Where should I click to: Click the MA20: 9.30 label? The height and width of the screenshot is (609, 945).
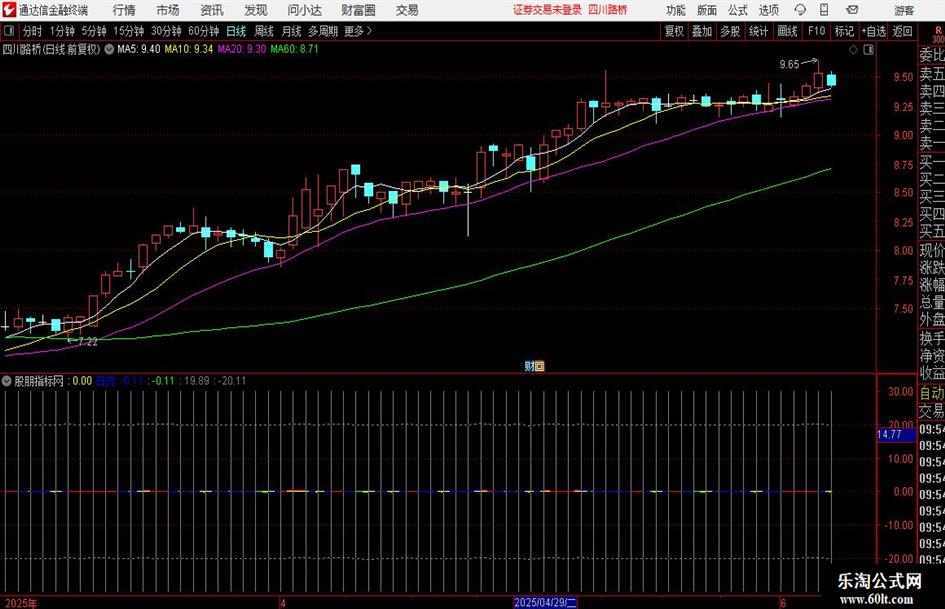click(242, 49)
